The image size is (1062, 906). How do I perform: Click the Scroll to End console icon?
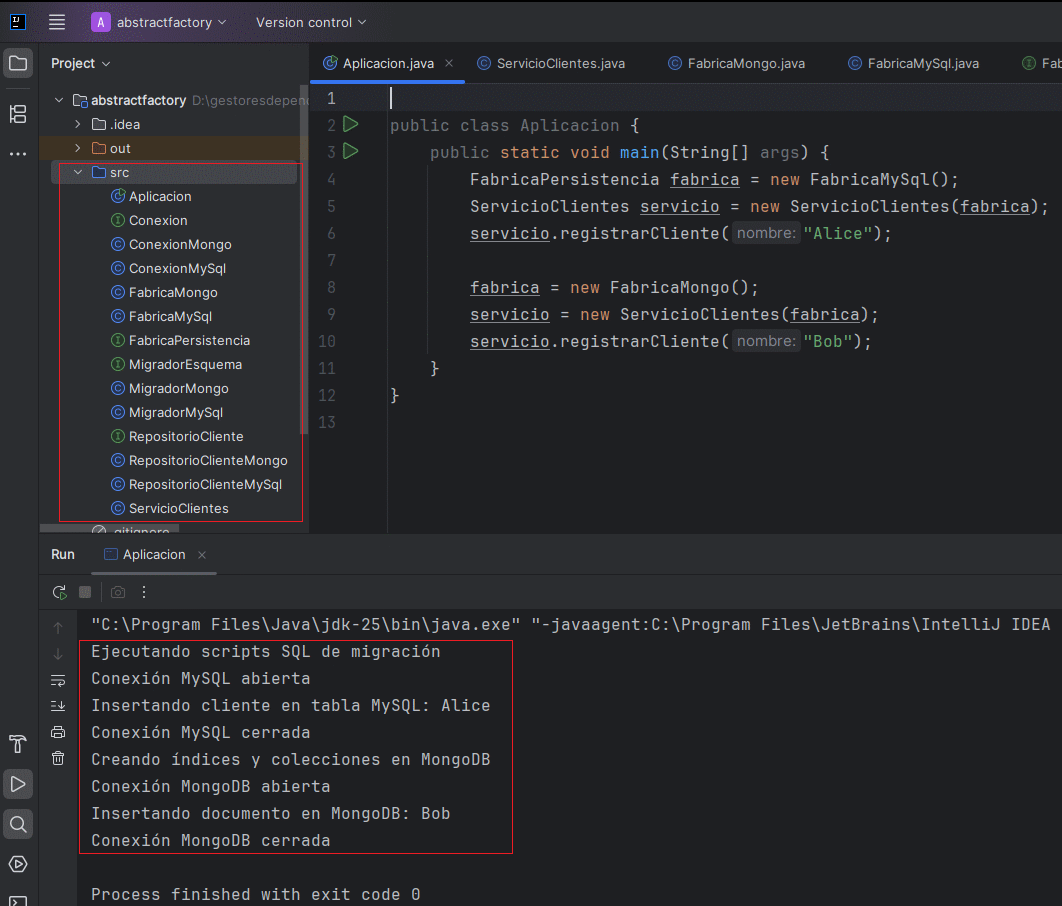pyautogui.click(x=58, y=706)
